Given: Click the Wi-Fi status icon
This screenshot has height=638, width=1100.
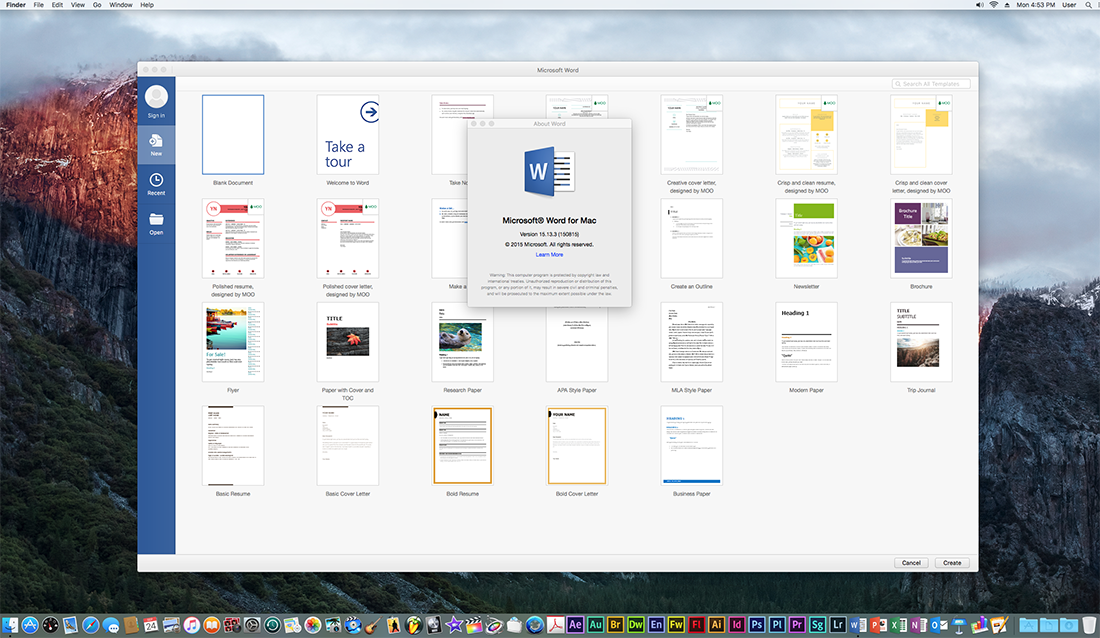Looking at the screenshot, I should (x=993, y=5).
